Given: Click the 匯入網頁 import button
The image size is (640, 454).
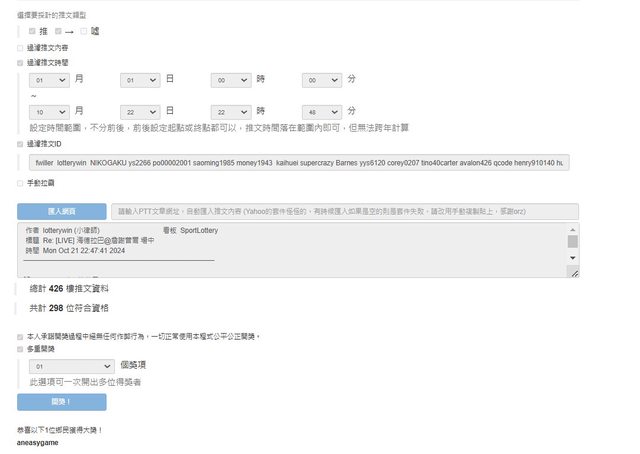Looking at the screenshot, I should coord(61,211).
